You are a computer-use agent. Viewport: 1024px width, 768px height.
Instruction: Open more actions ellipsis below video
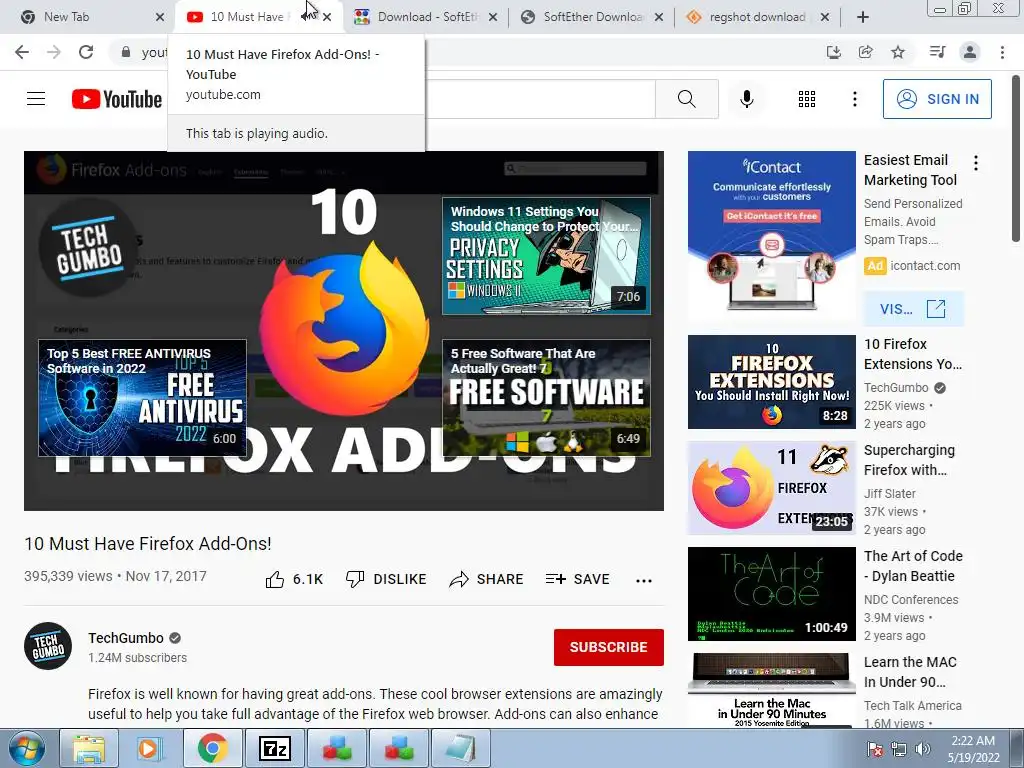click(x=644, y=581)
